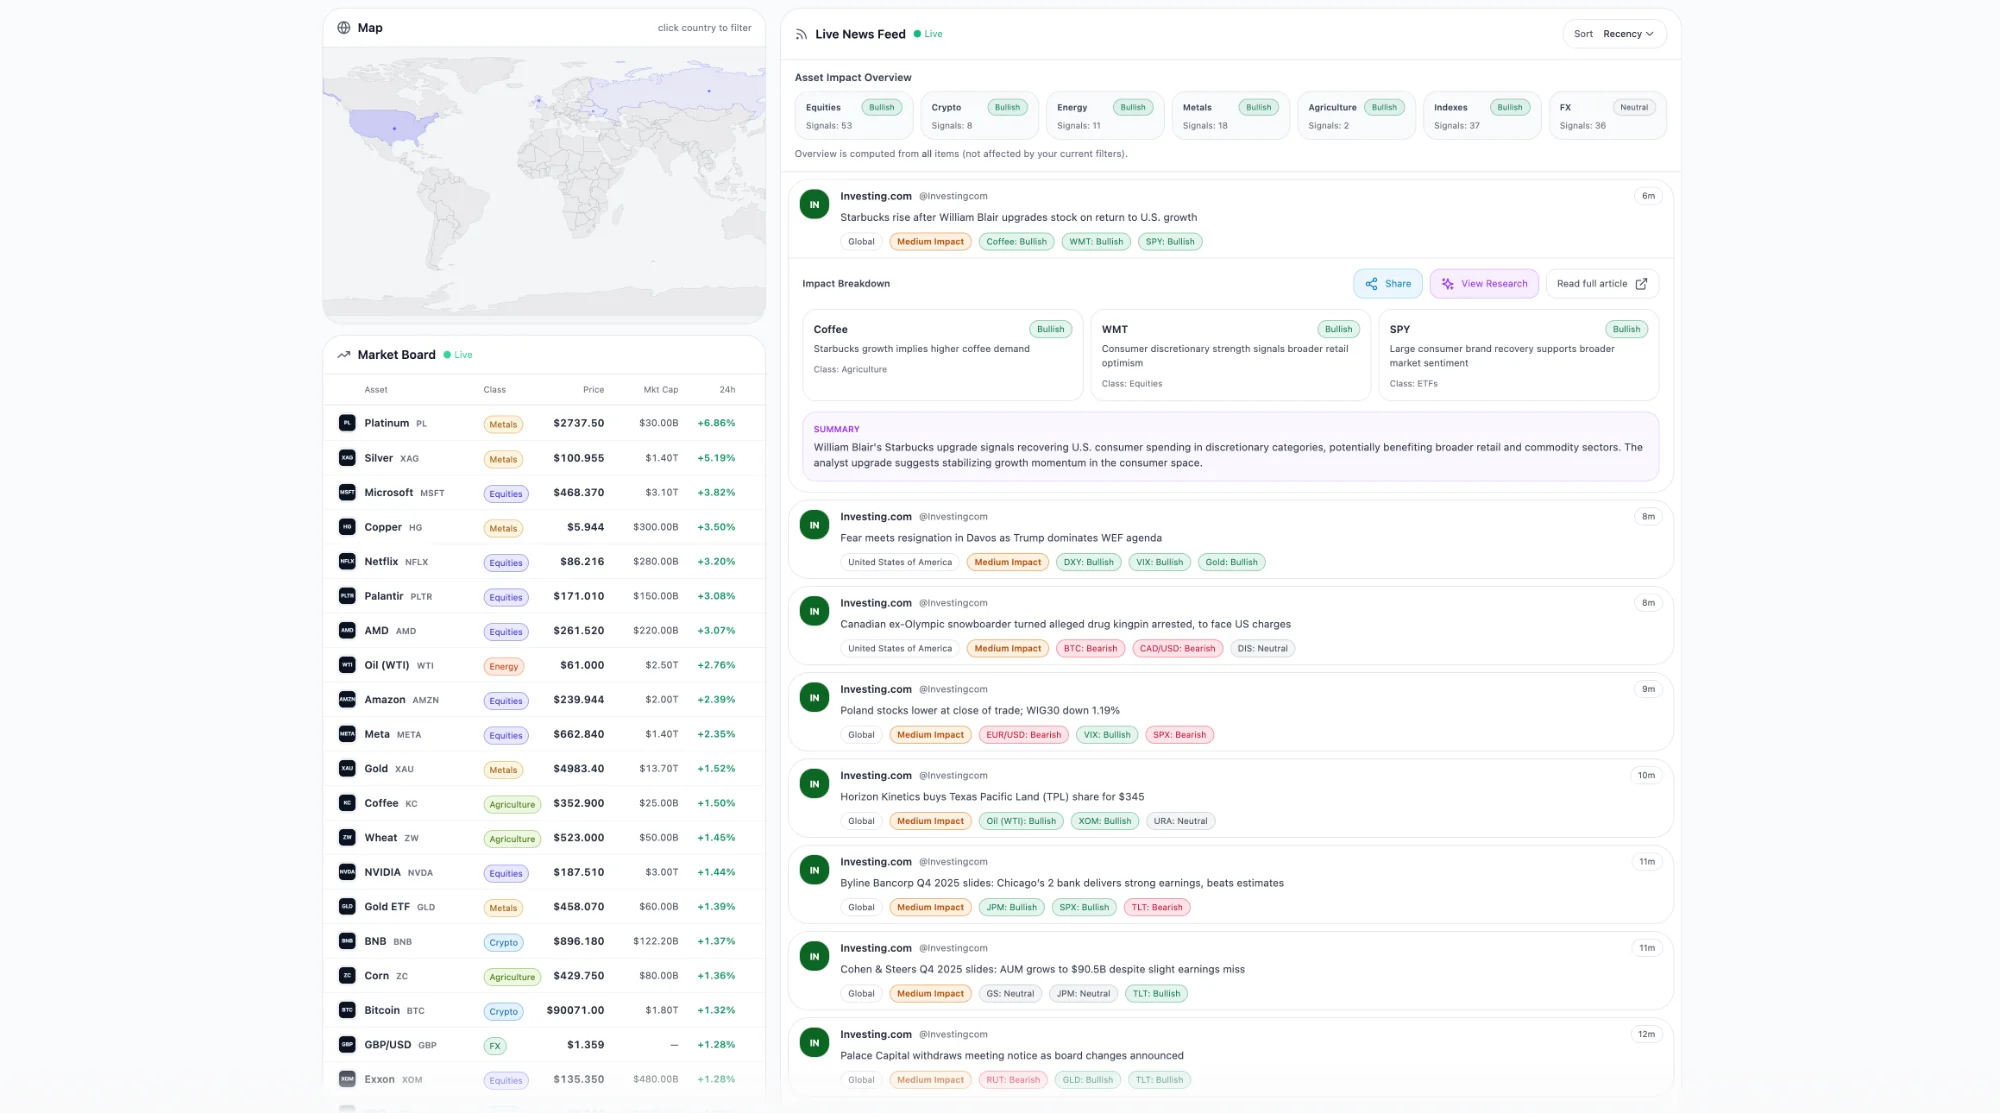
Task: Select the Crypto asset impact card
Action: (x=978, y=116)
